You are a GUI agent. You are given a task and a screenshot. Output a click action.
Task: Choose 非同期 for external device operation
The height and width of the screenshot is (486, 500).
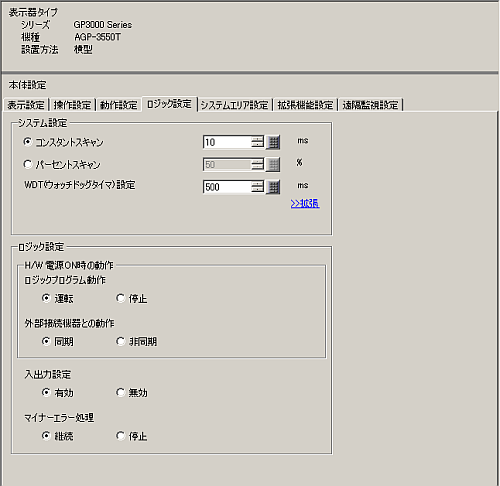click(120, 341)
